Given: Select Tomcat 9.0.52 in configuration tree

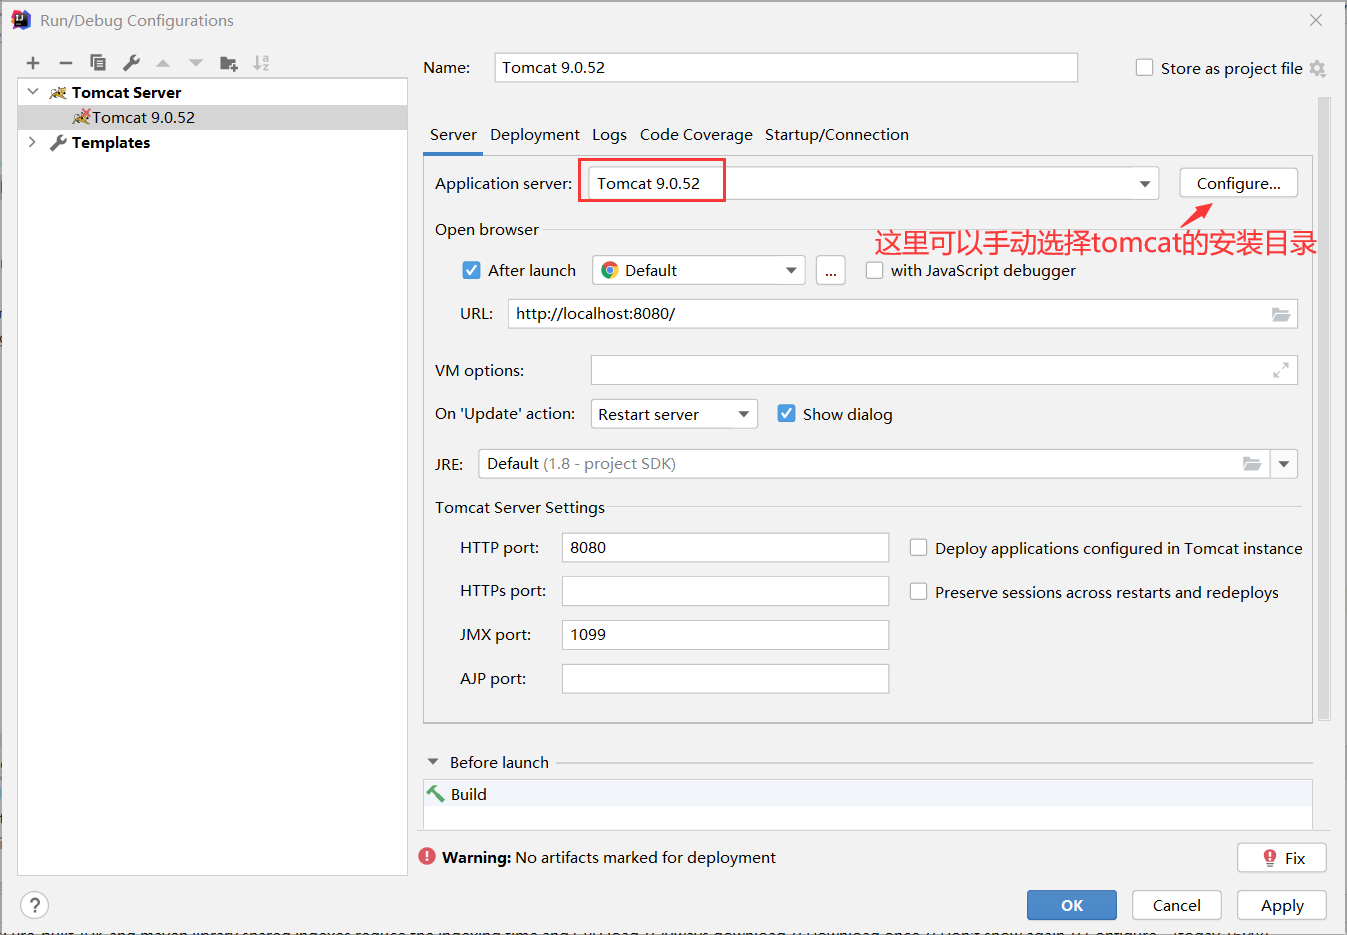Looking at the screenshot, I should pos(212,117).
